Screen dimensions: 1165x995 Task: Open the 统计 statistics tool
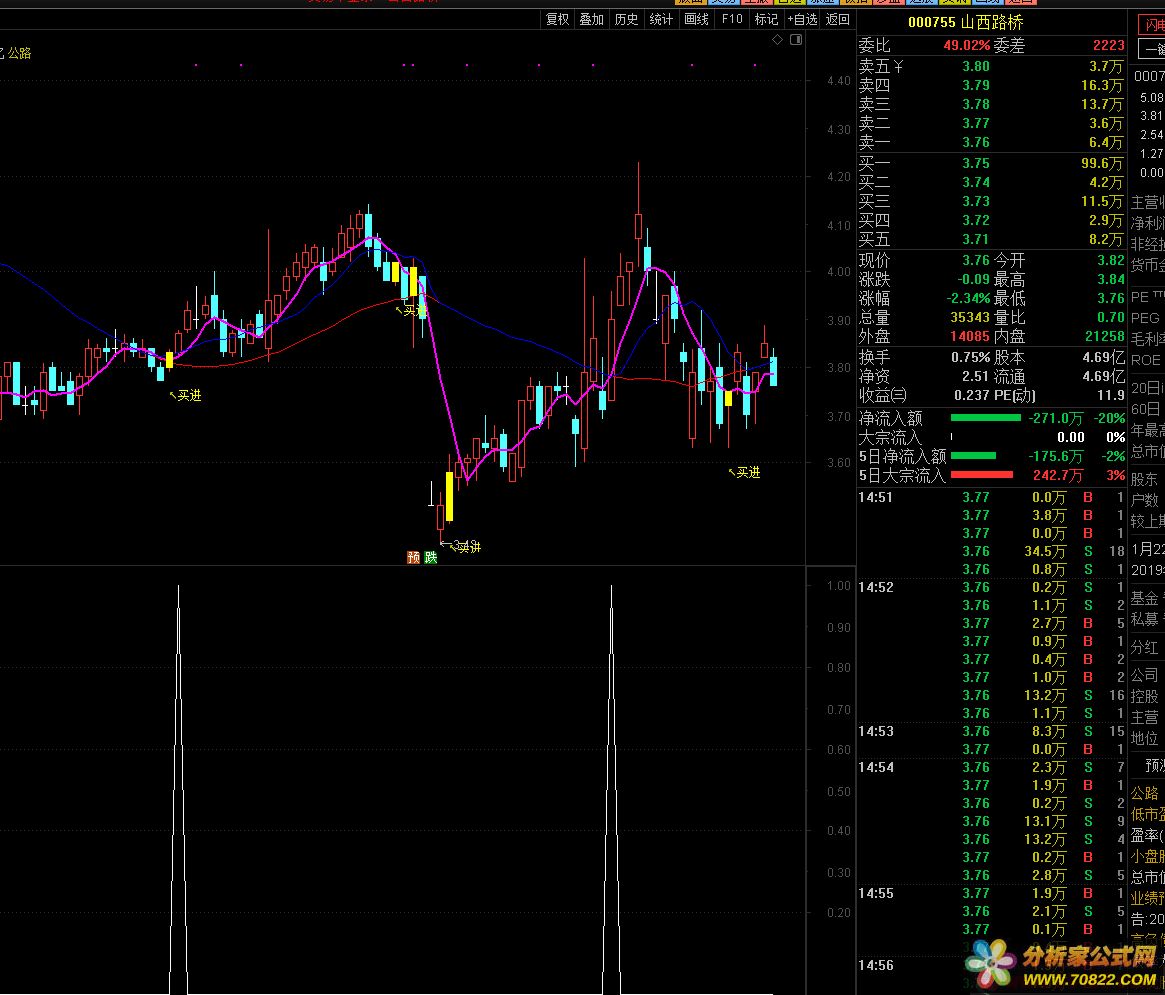click(x=661, y=19)
